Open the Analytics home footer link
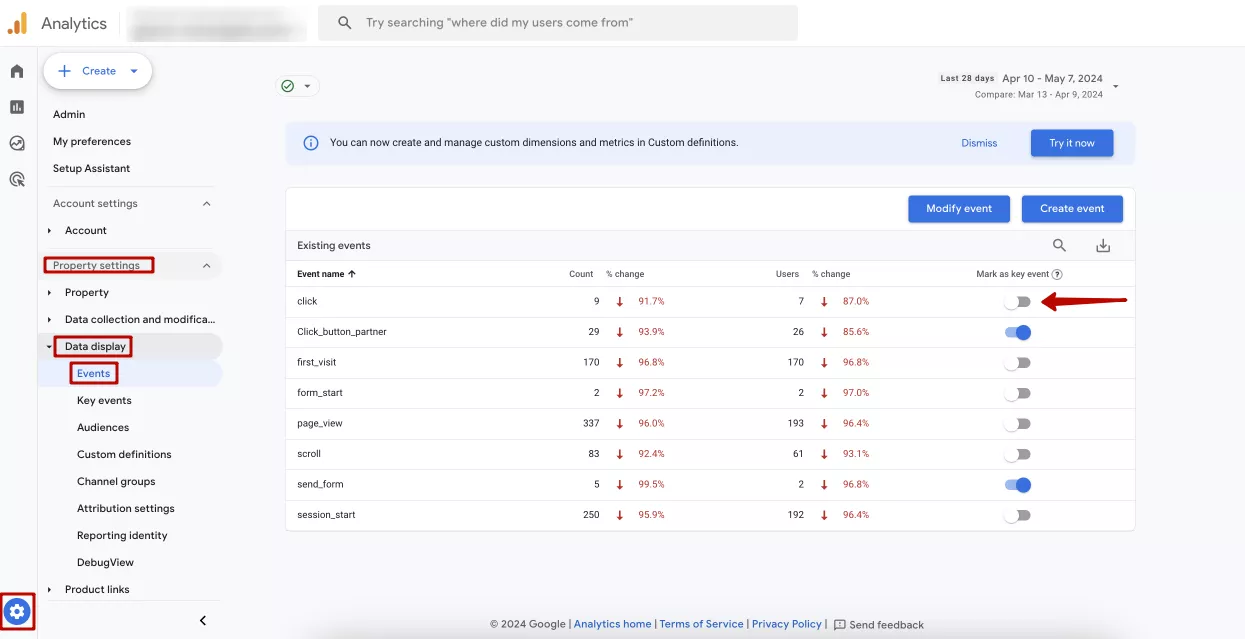Viewport: 1245px width, 639px height. [x=612, y=624]
